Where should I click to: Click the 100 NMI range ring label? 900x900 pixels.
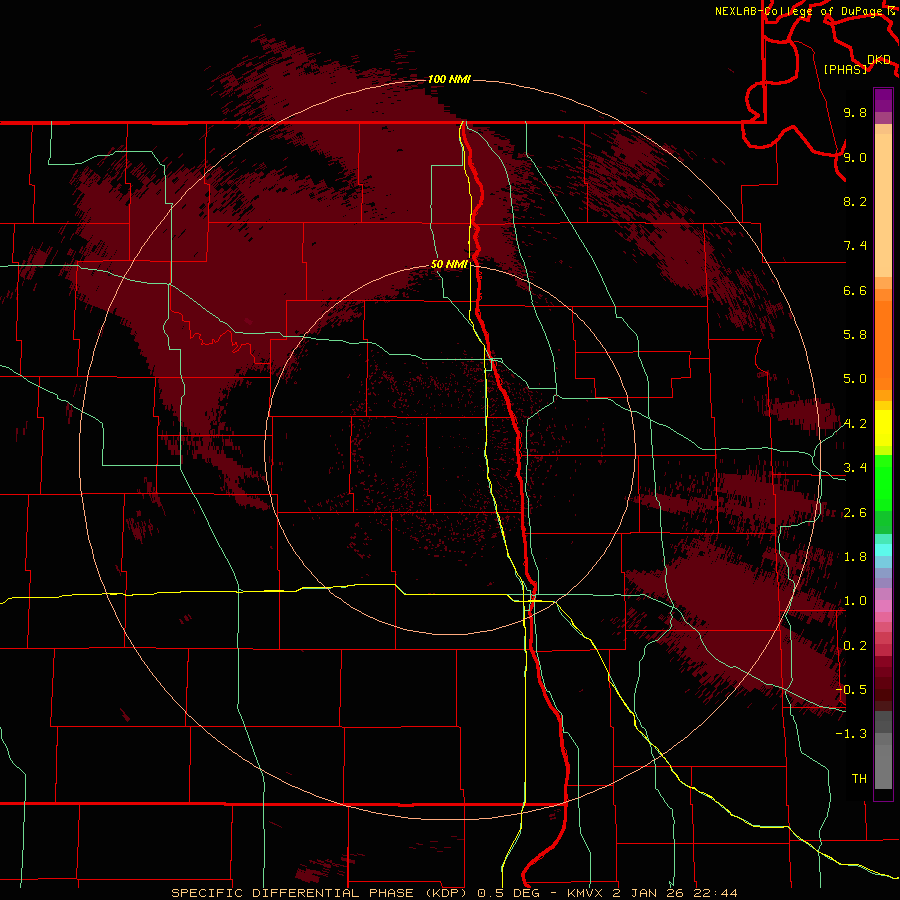449,79
